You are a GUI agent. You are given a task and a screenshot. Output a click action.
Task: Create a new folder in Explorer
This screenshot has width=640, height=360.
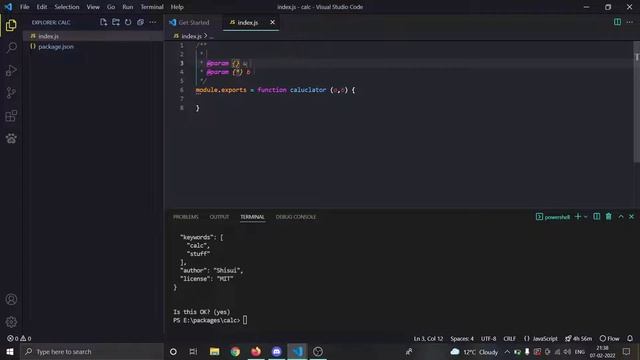(116, 22)
